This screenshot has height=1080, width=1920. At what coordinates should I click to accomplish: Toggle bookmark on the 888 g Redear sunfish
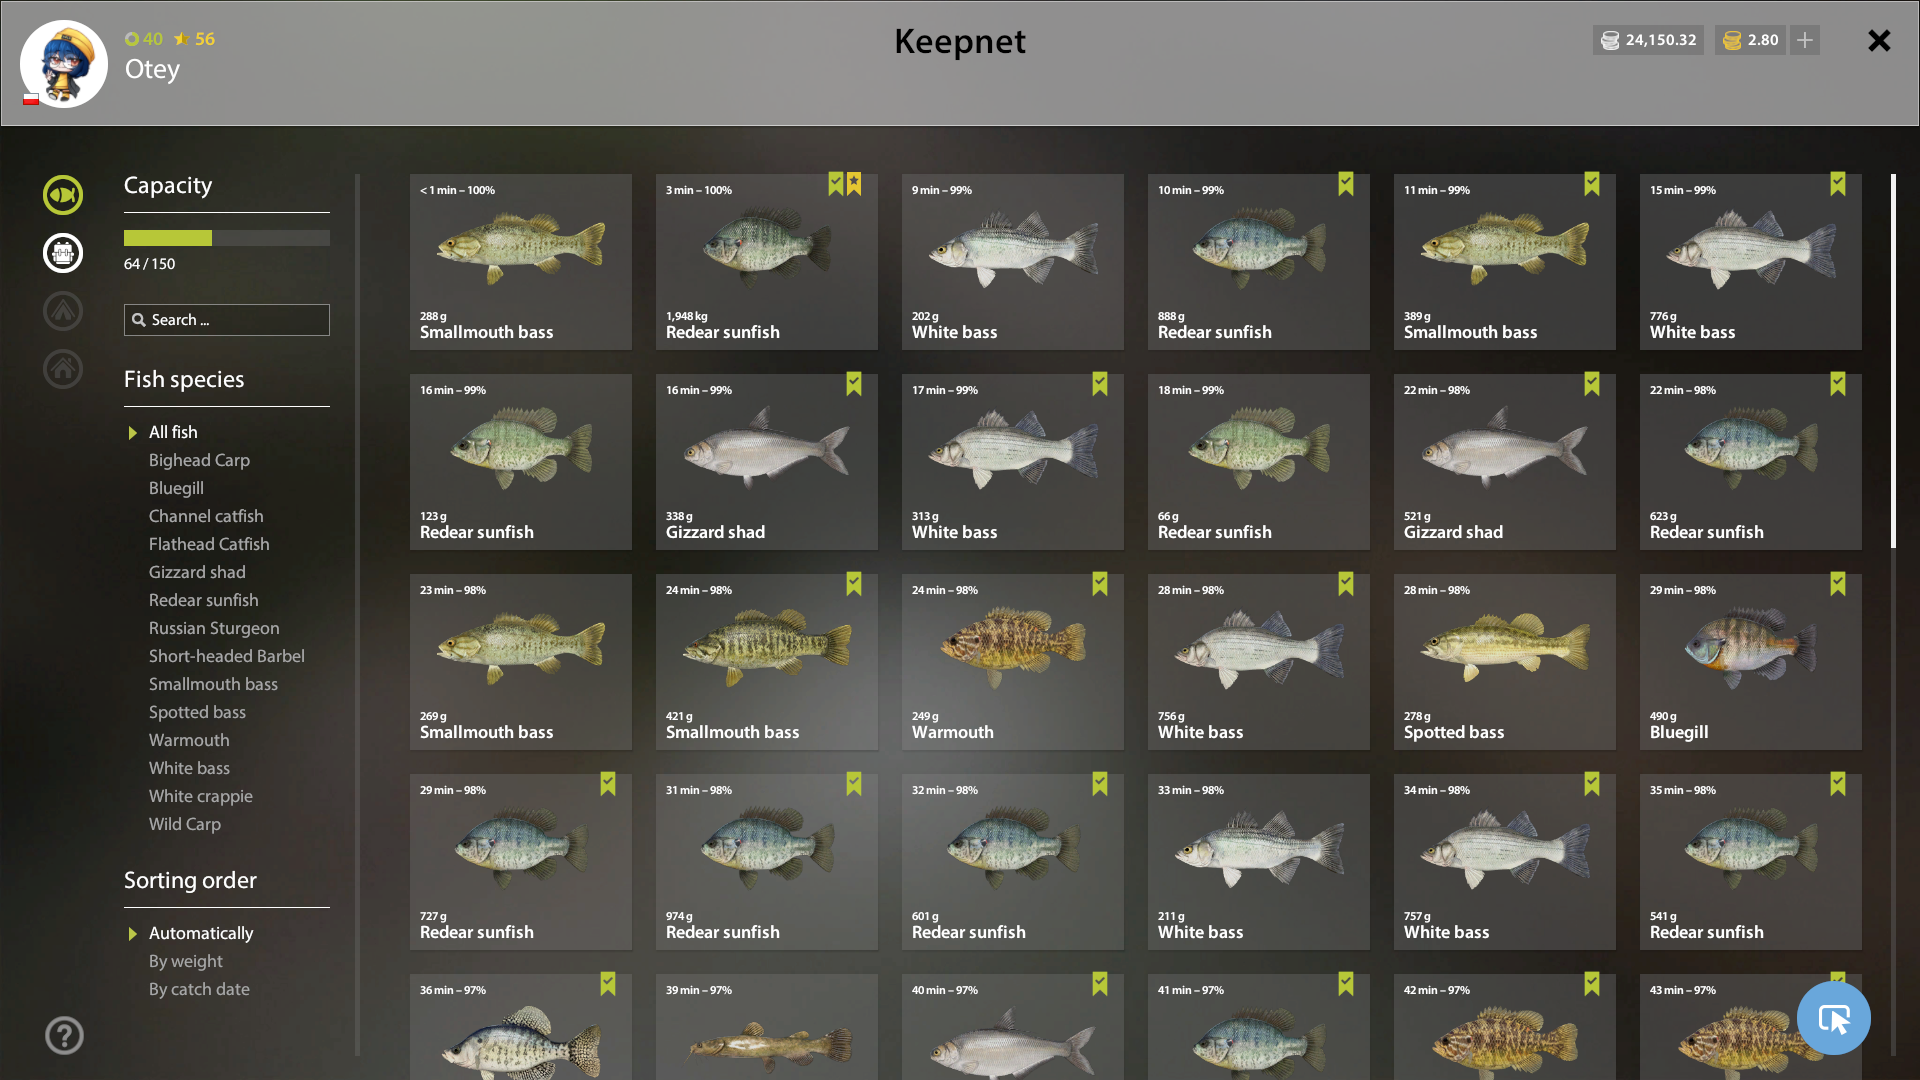[1346, 184]
